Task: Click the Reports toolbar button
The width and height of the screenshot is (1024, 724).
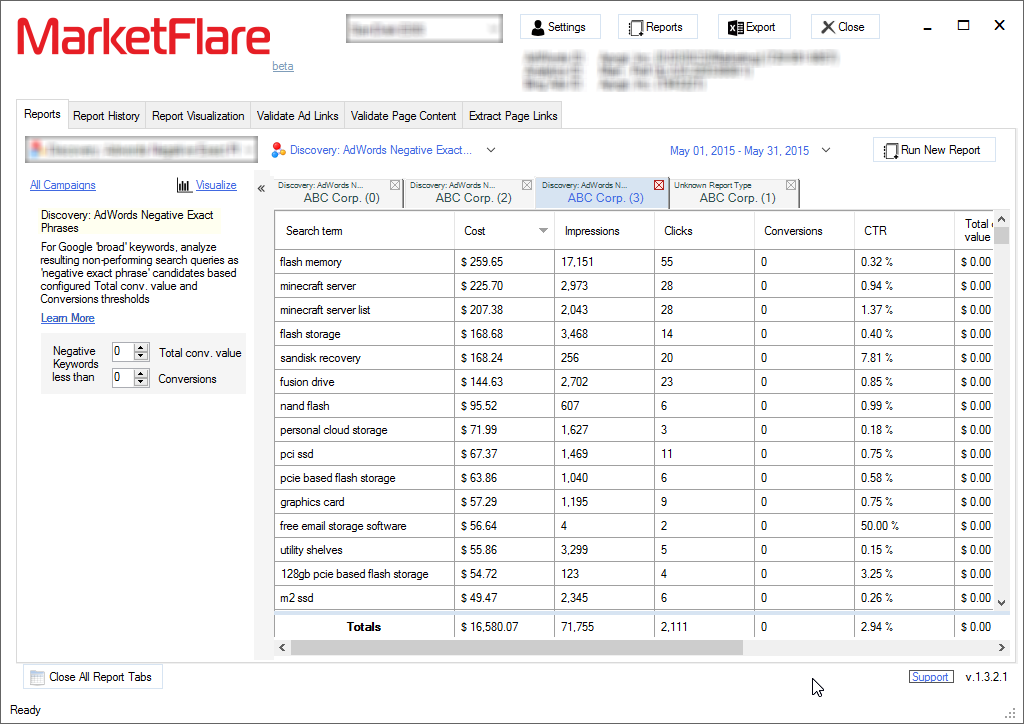Action: (657, 27)
